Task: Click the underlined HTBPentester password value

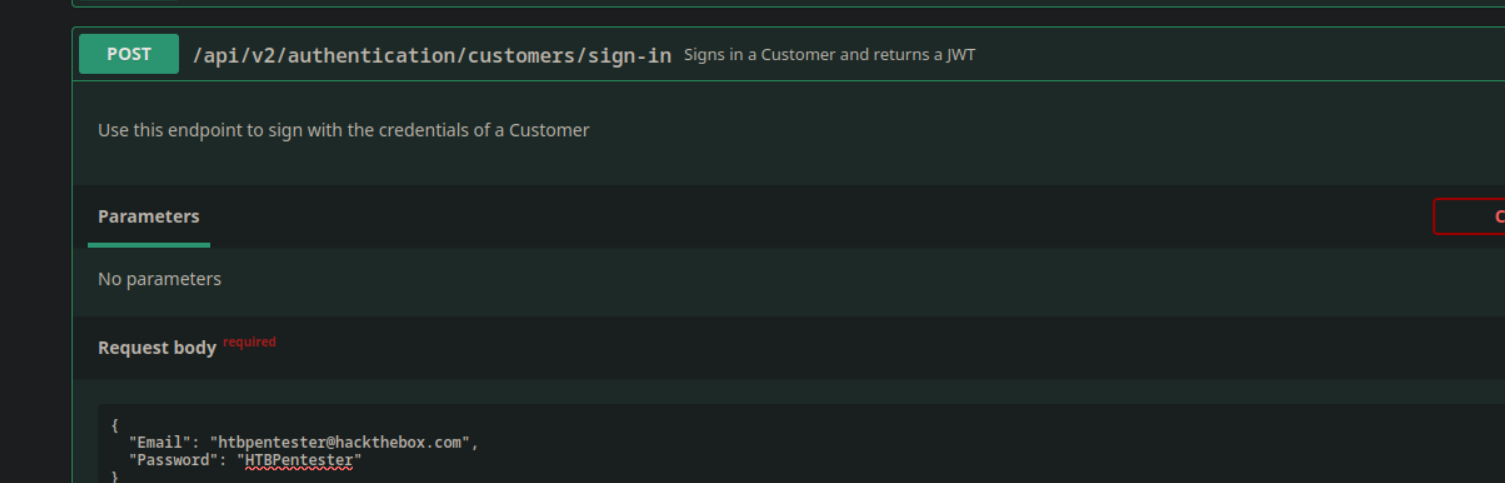Action: tap(299, 460)
